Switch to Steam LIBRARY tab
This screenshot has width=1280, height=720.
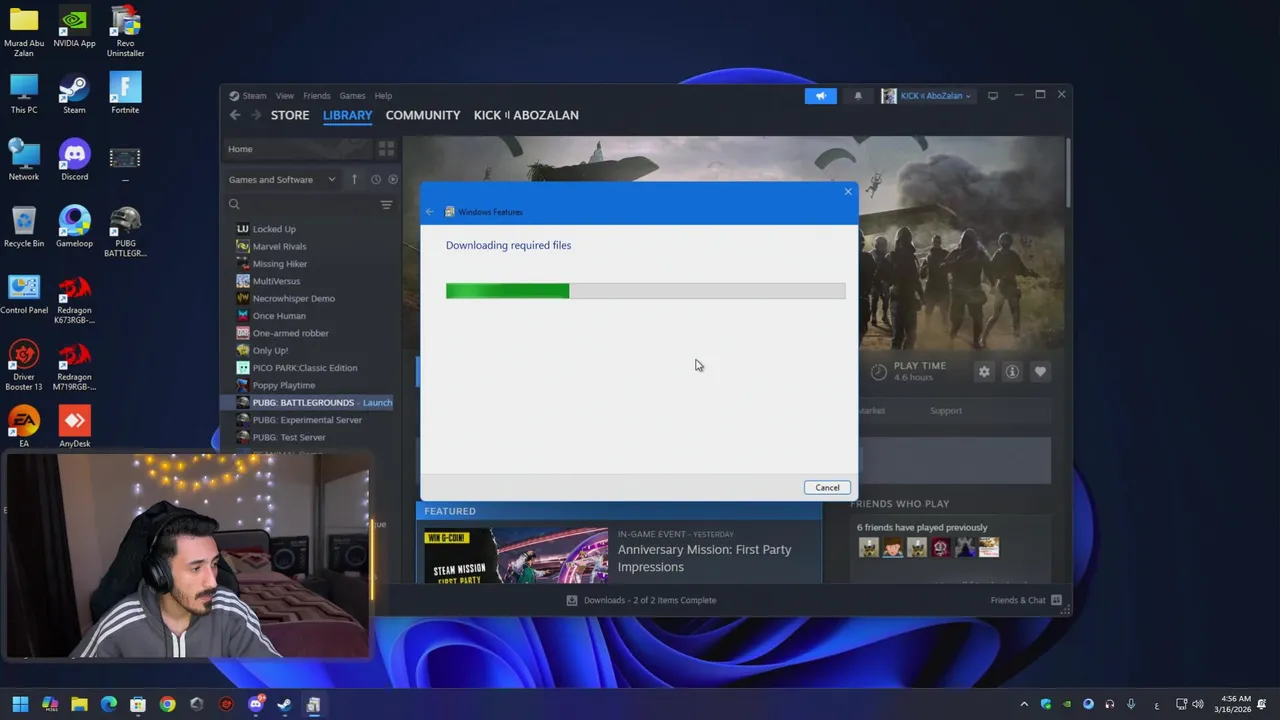tap(347, 115)
